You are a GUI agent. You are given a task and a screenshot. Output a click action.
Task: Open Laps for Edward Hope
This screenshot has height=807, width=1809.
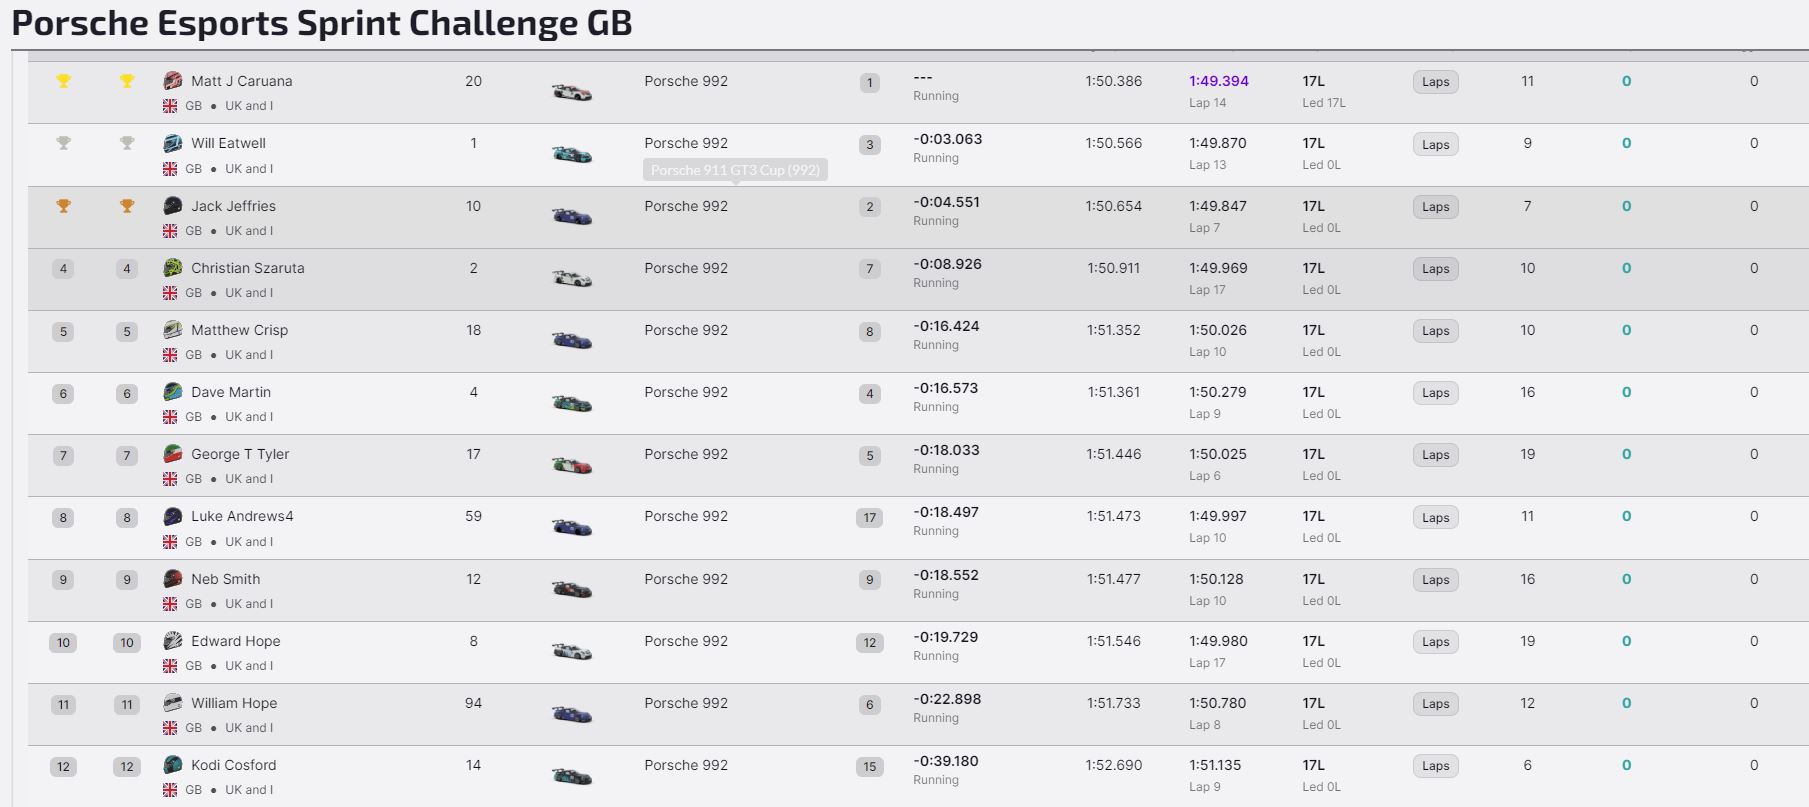tap(1435, 642)
